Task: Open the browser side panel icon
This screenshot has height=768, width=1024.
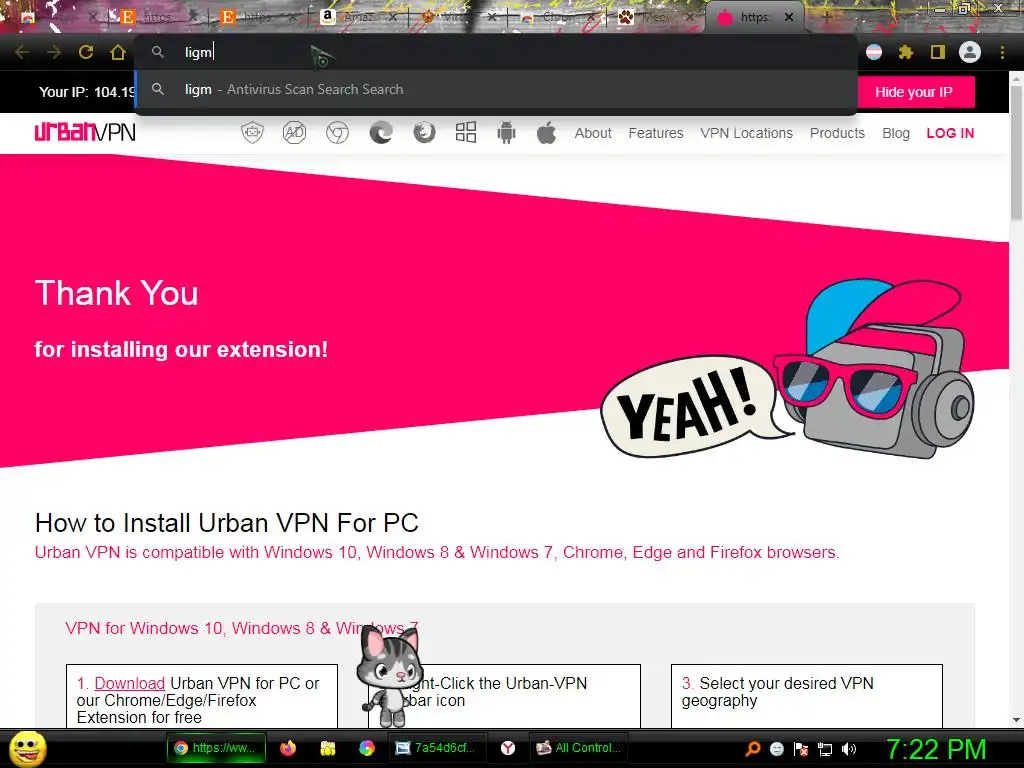Action: [x=938, y=52]
